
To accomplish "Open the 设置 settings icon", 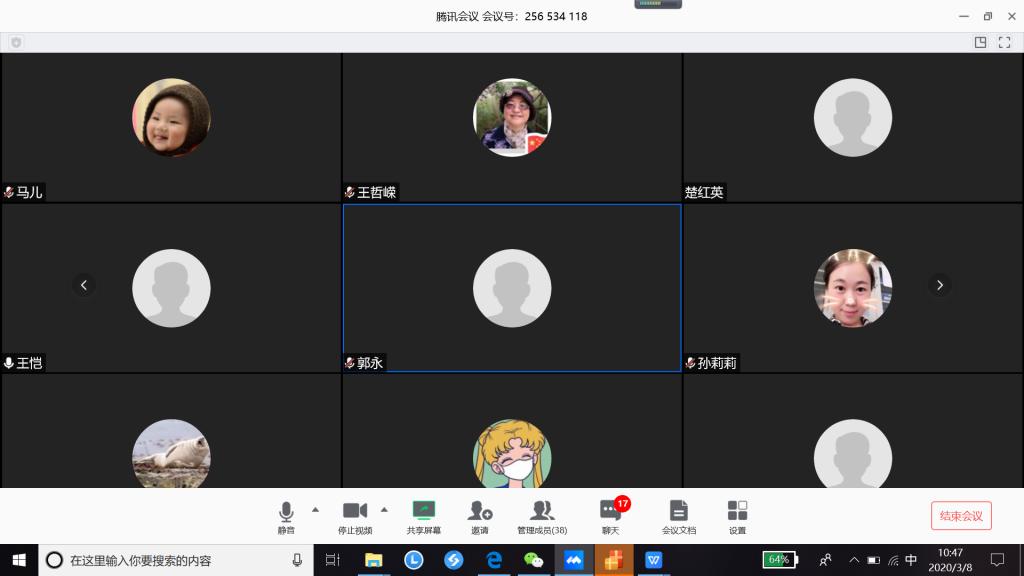I will (737, 516).
